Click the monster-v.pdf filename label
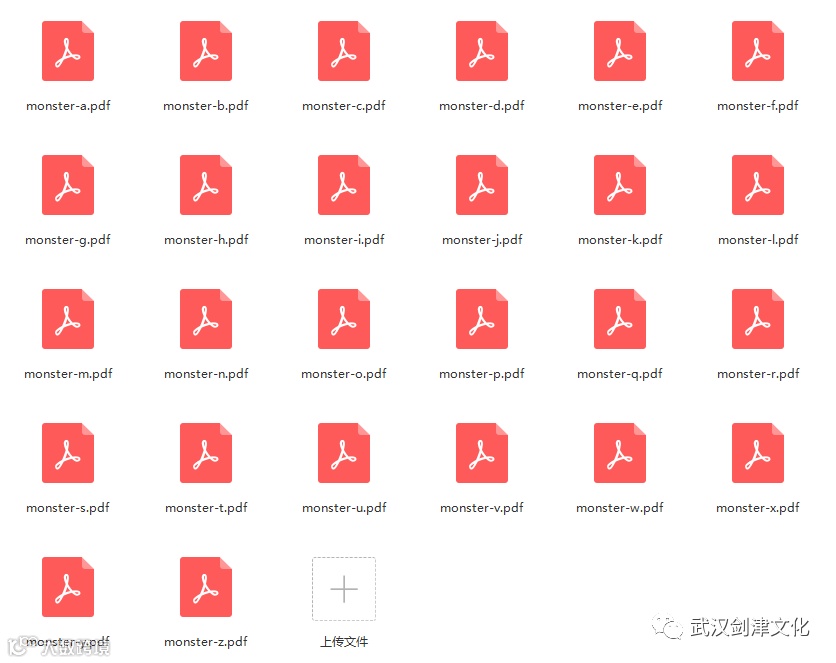 pyautogui.click(x=482, y=507)
